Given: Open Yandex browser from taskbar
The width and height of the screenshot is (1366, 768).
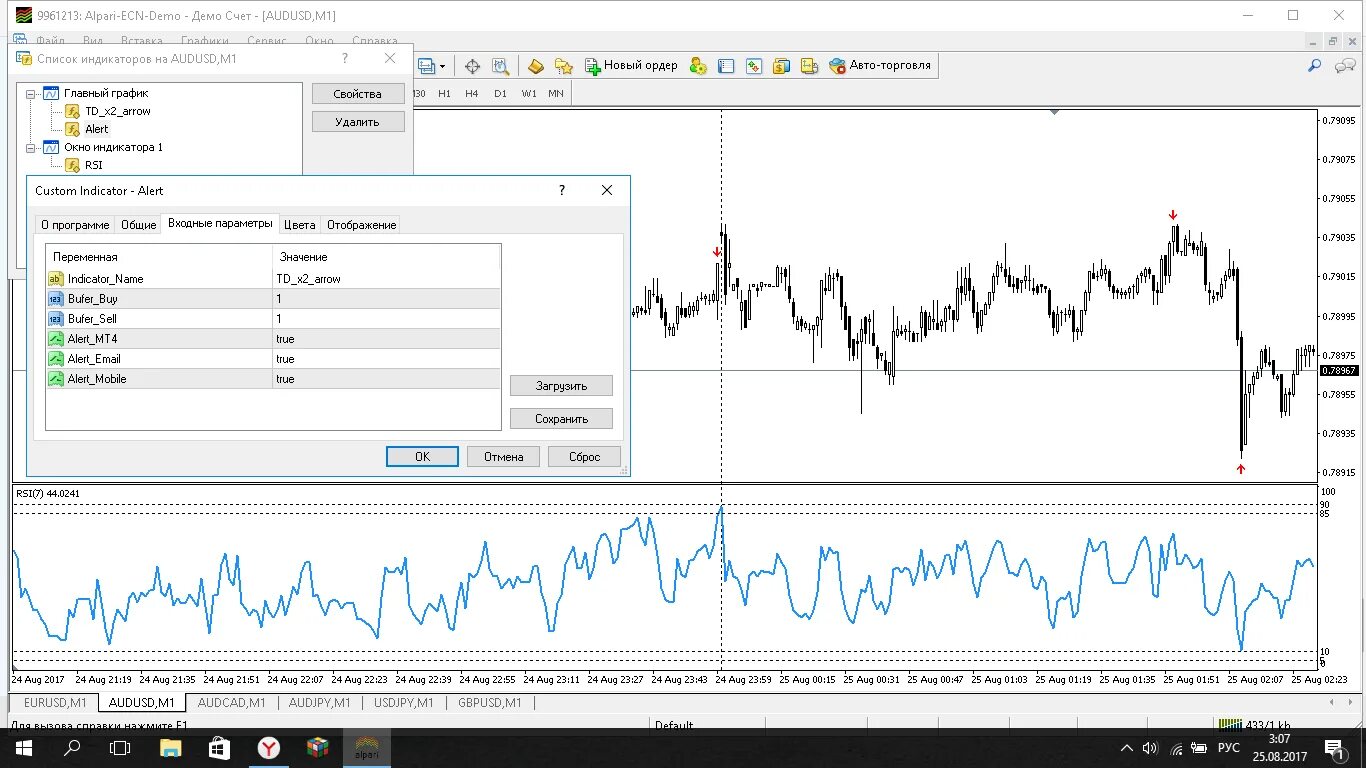Looking at the screenshot, I should click(269, 748).
